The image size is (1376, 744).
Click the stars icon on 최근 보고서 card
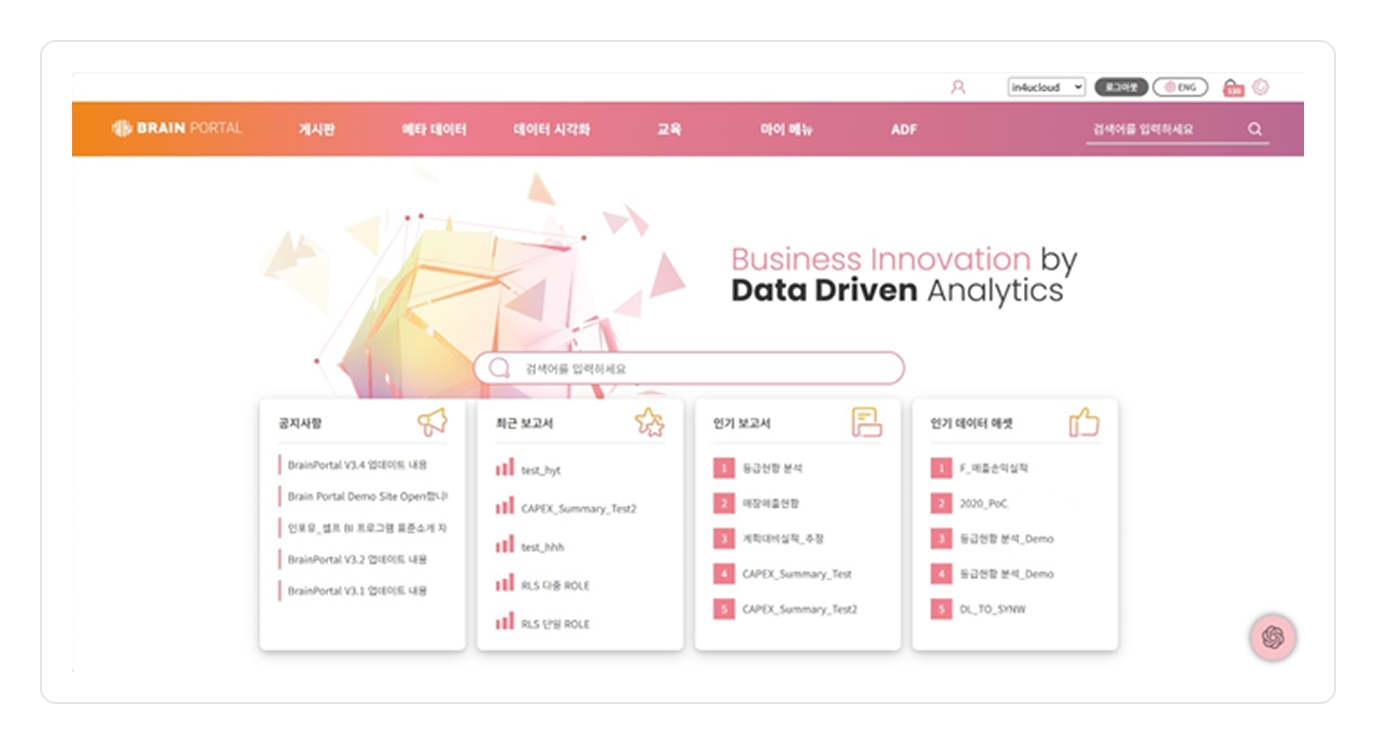(649, 423)
